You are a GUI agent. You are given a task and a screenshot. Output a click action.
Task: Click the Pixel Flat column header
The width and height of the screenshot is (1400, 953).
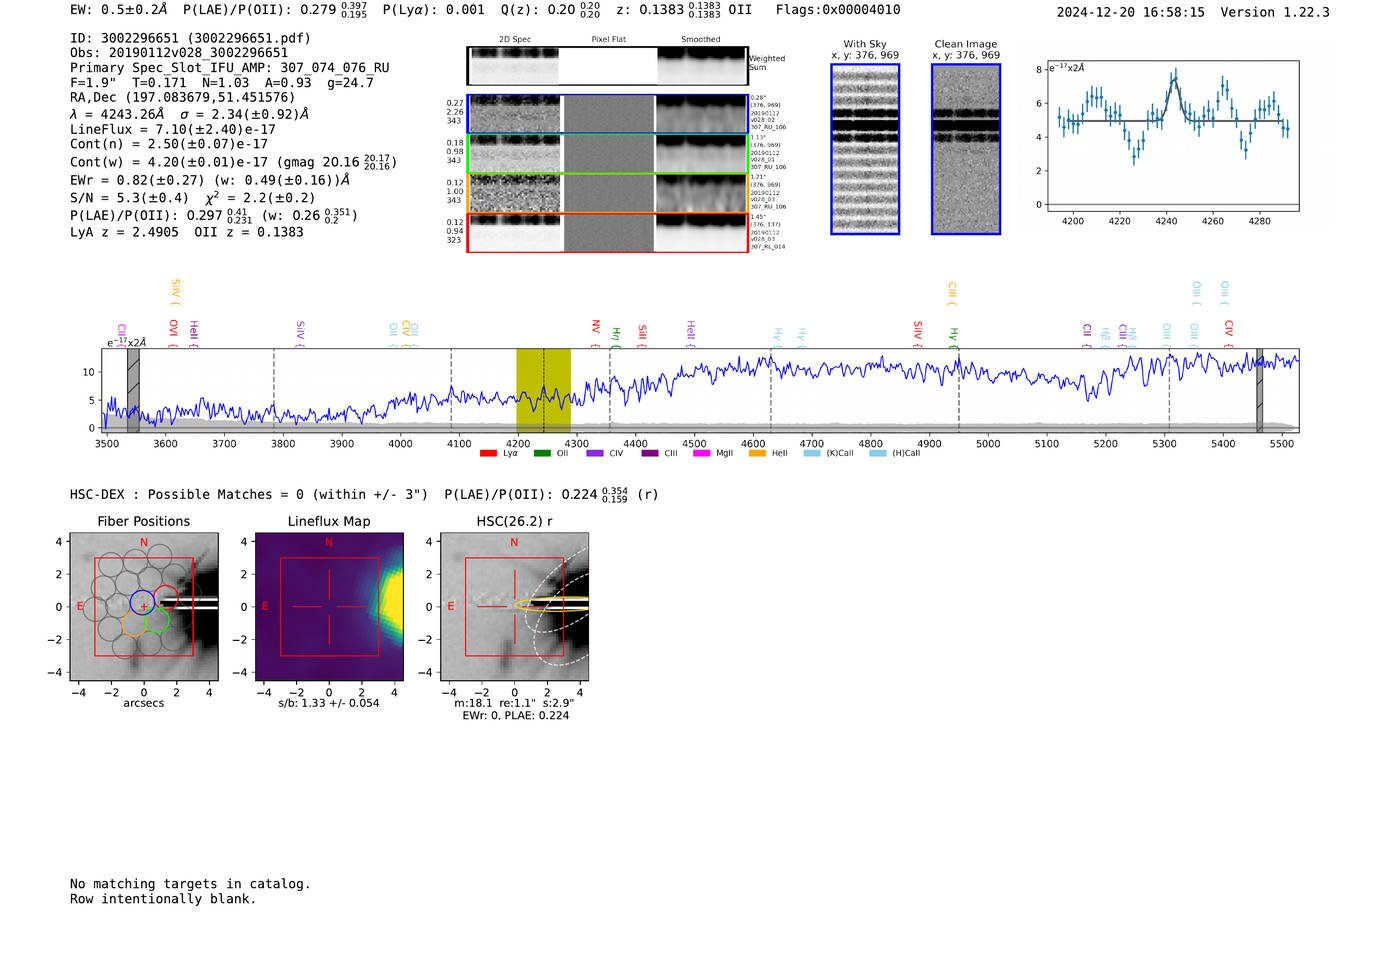(608, 40)
